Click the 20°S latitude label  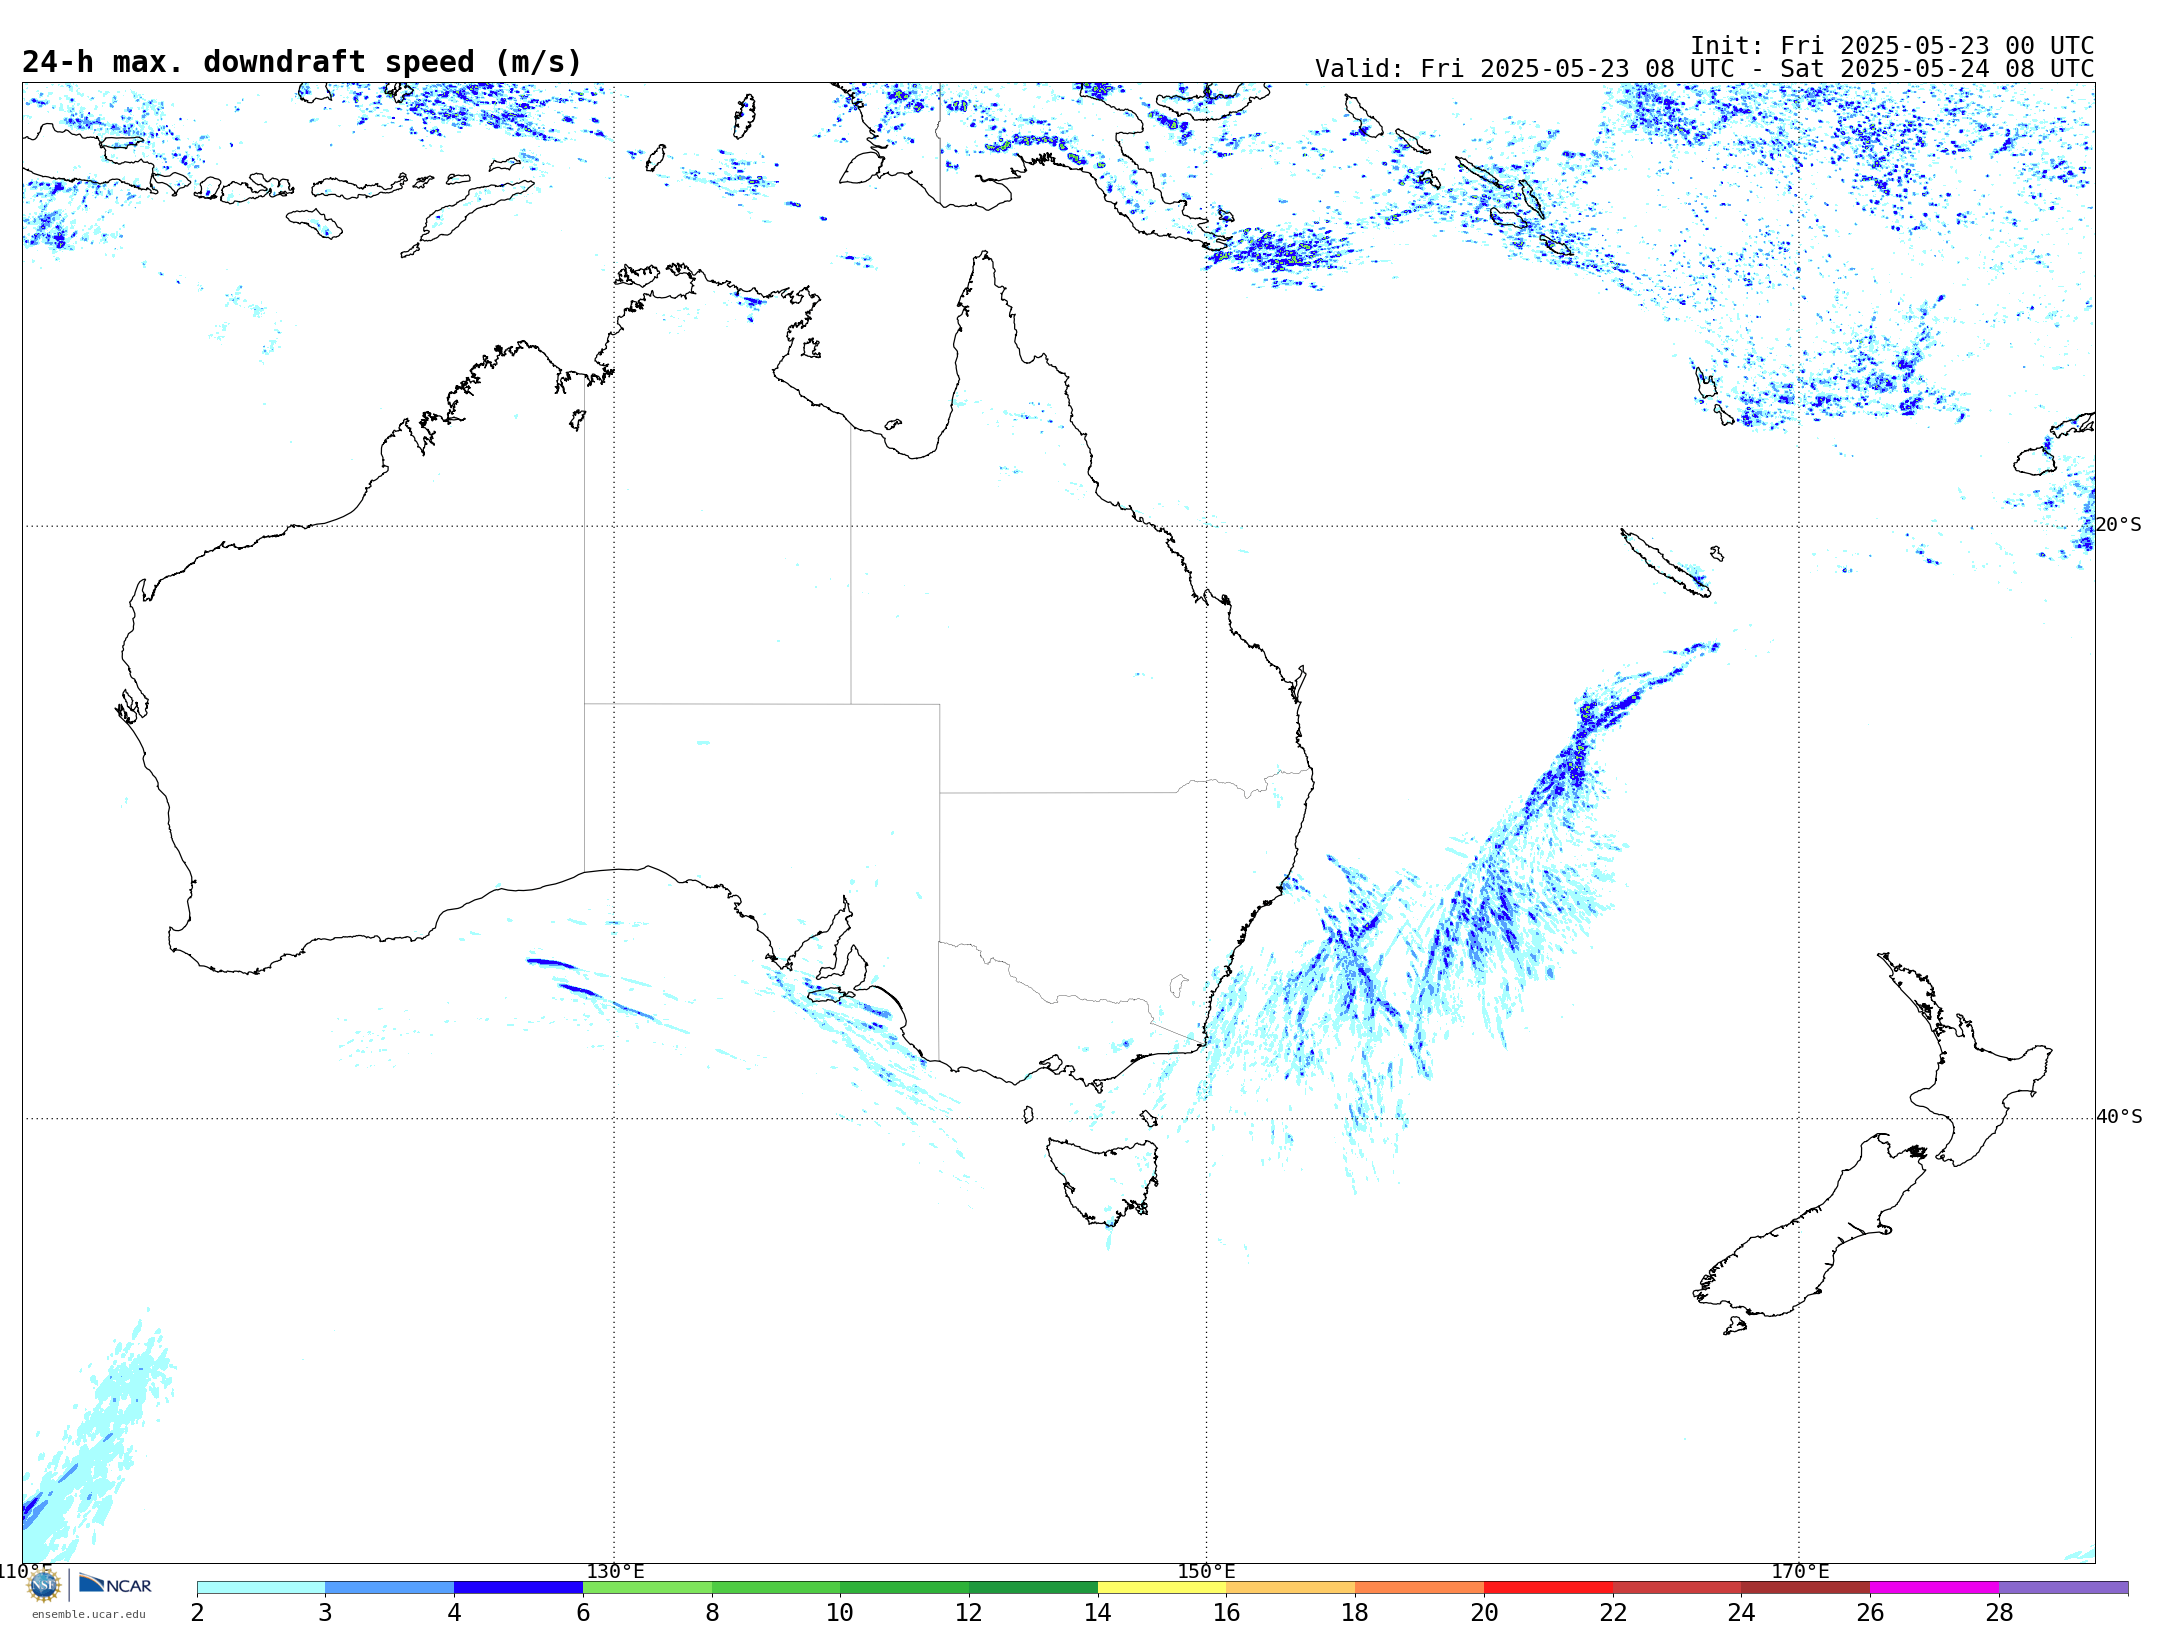click(x=2118, y=524)
